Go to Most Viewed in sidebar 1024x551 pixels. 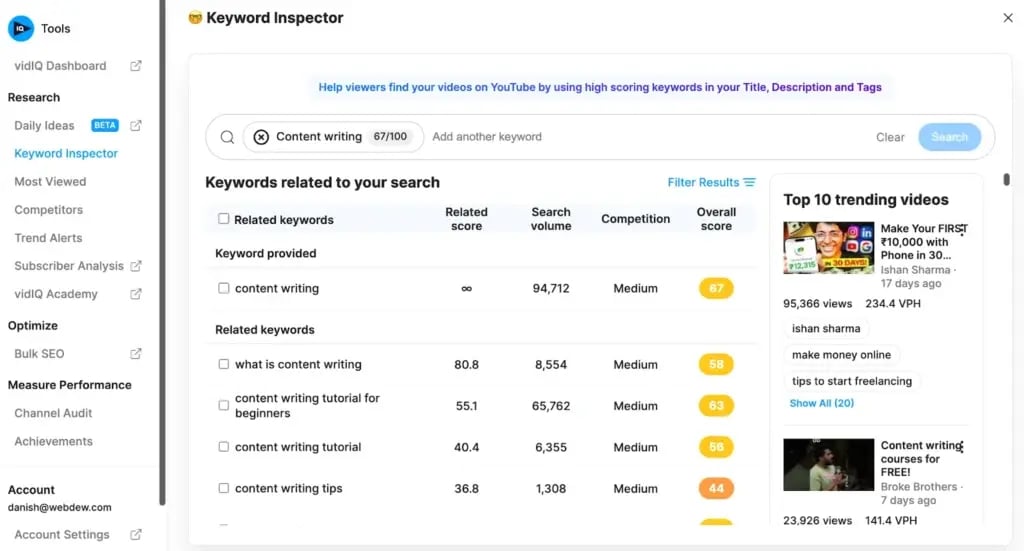50,182
